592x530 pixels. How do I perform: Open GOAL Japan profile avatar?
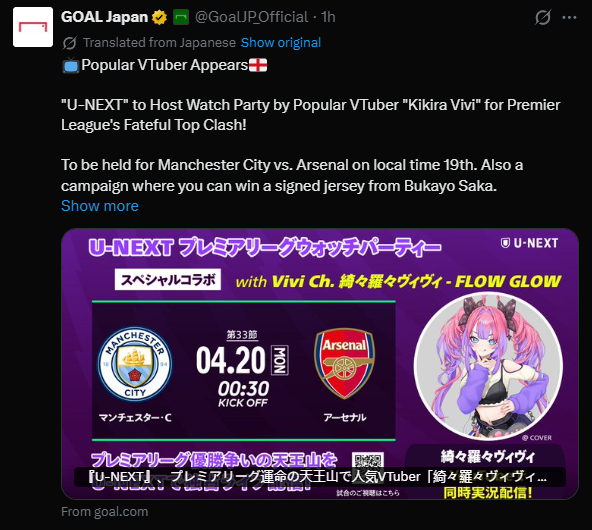33,27
